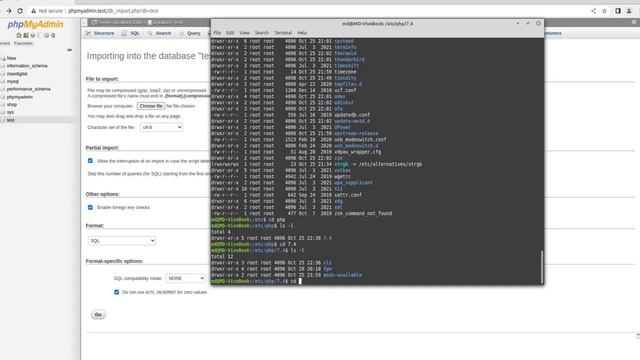
Task: Switch to the Structure tab
Action: [x=100, y=33]
